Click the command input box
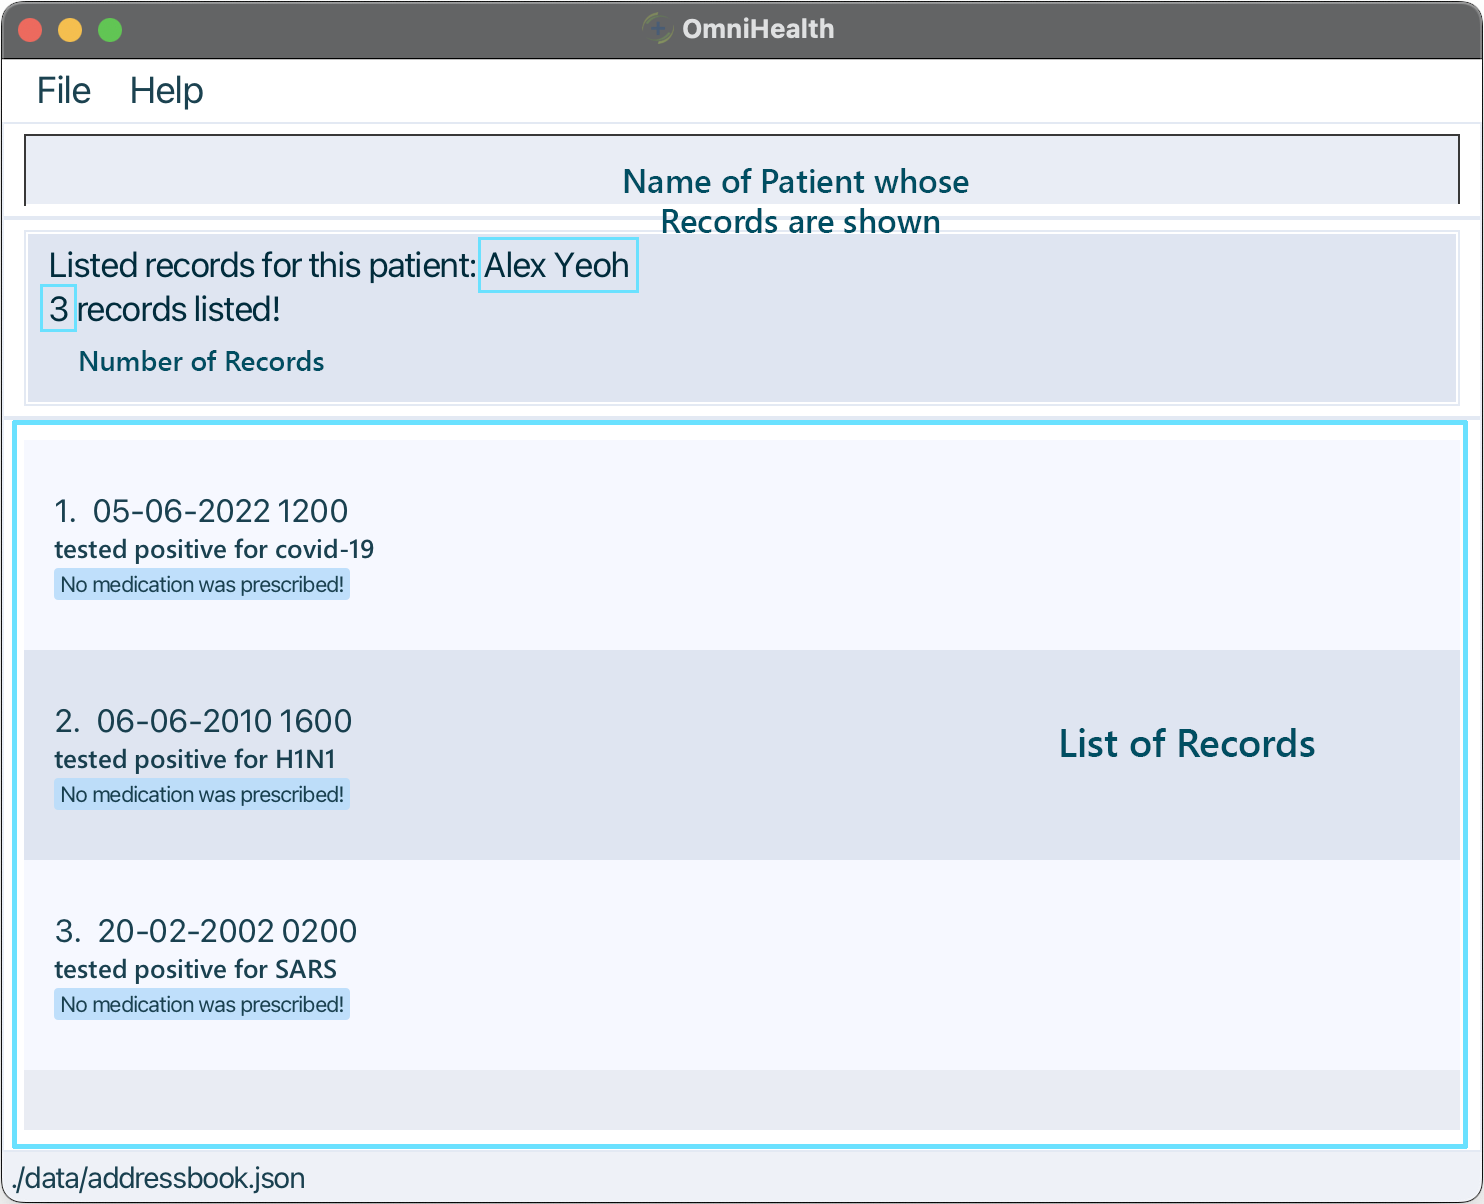The height and width of the screenshot is (1204, 1484). click(x=742, y=170)
